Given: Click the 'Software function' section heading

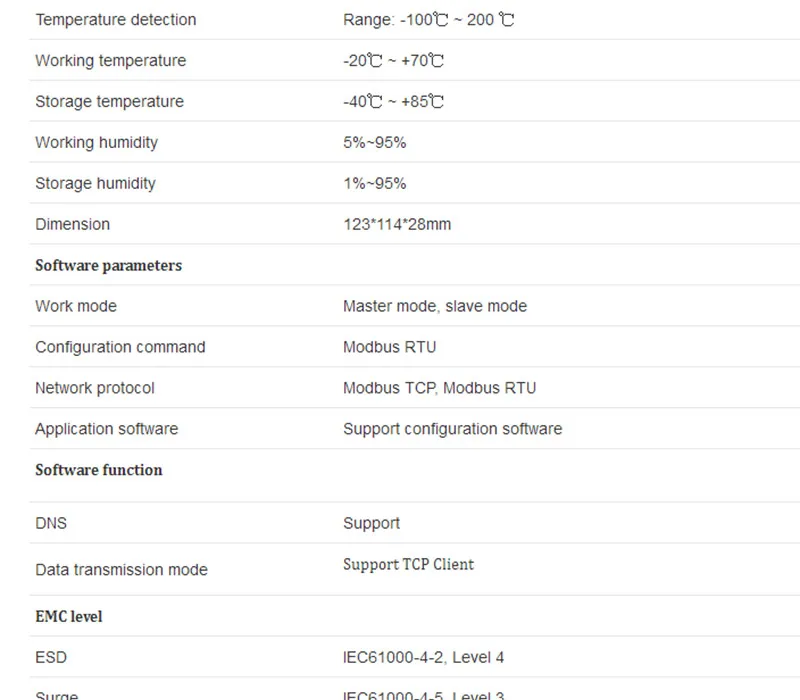Looking at the screenshot, I should (x=99, y=470).
